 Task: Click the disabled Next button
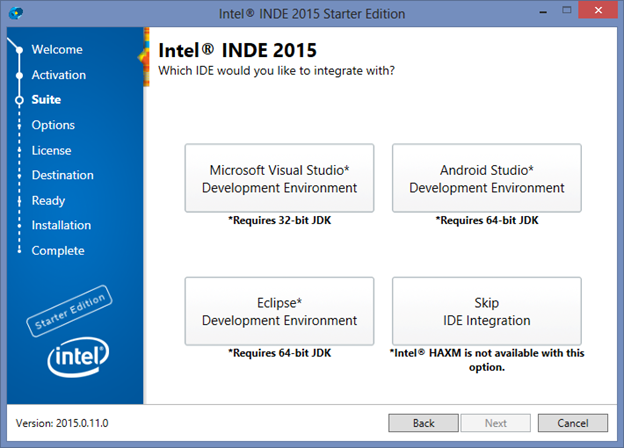[x=496, y=423]
